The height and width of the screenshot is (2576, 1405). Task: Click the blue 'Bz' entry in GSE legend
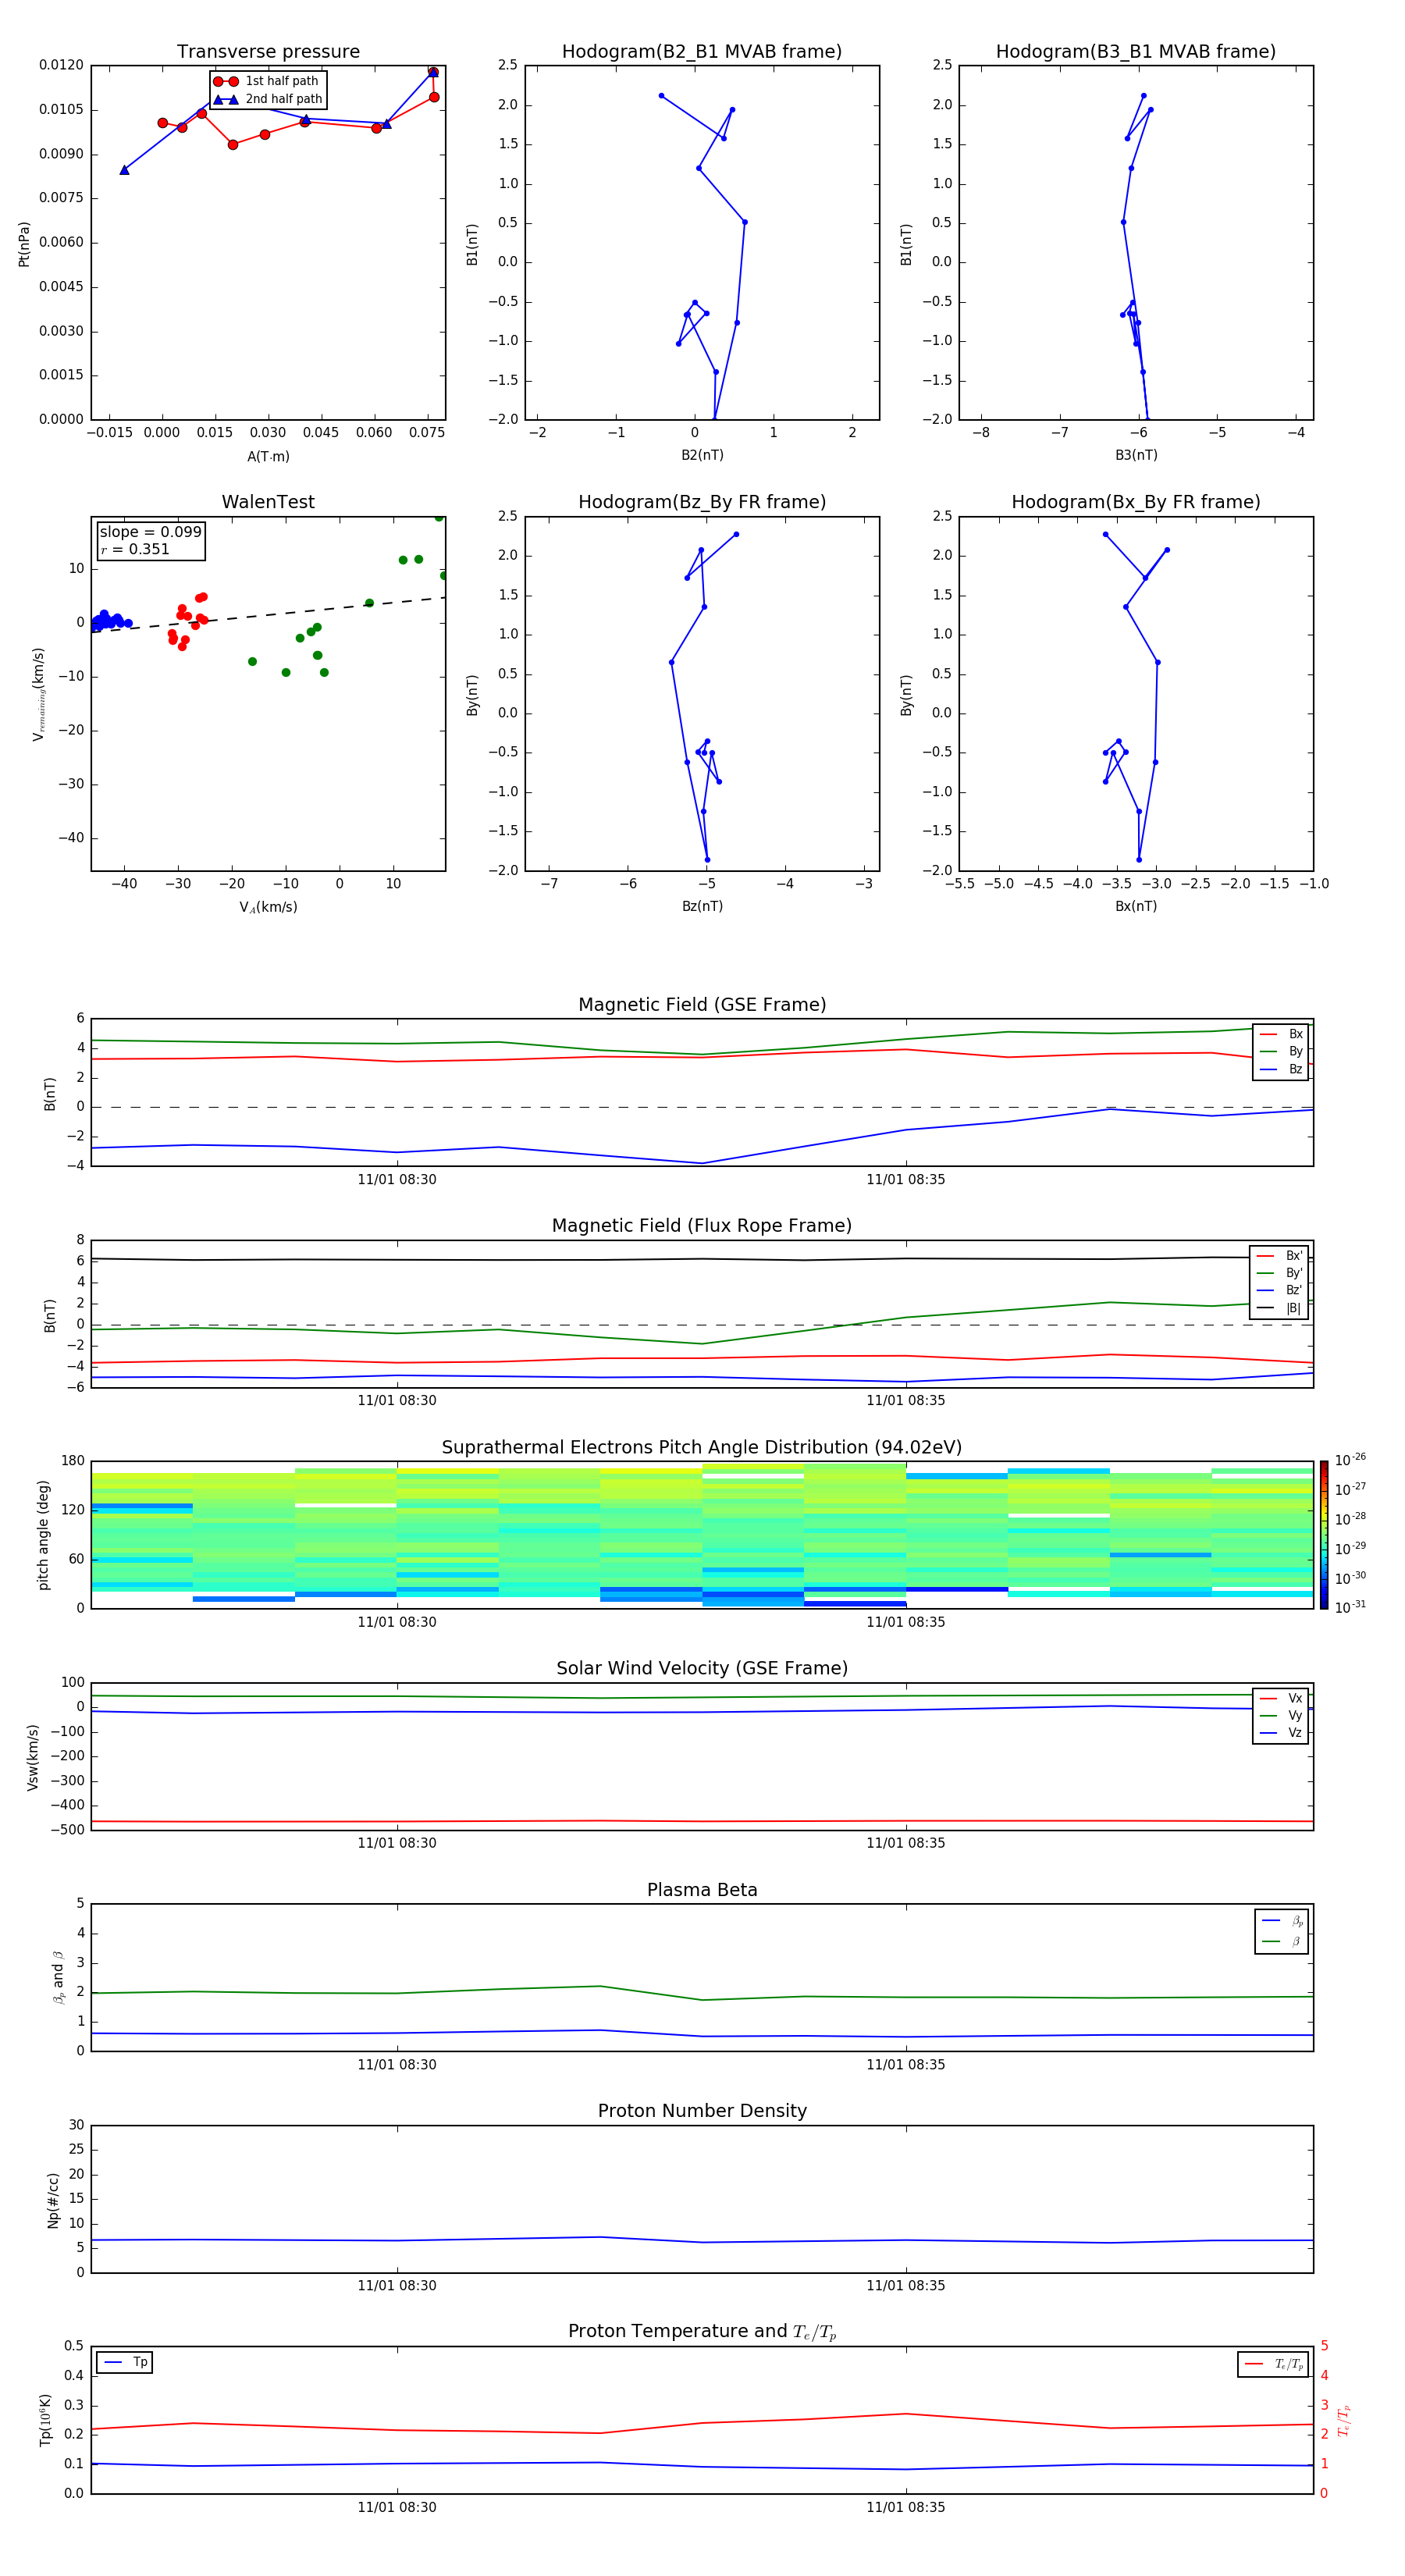(x=1281, y=1069)
